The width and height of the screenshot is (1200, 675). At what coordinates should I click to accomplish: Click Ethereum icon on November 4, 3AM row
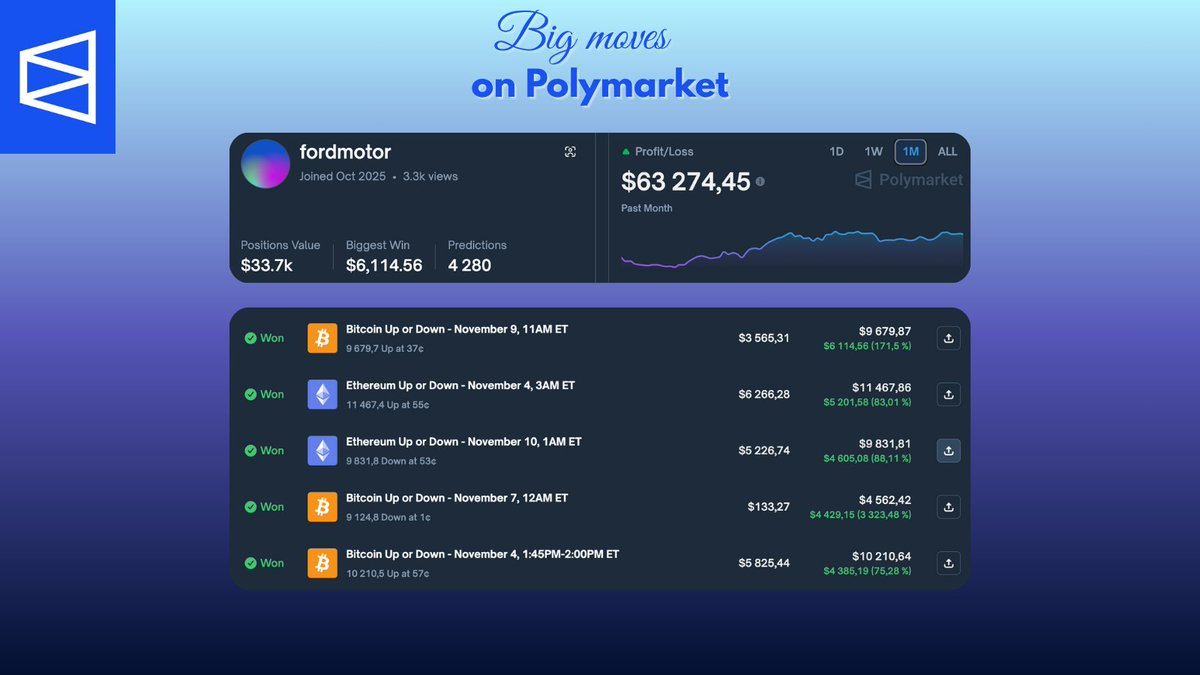[322, 394]
